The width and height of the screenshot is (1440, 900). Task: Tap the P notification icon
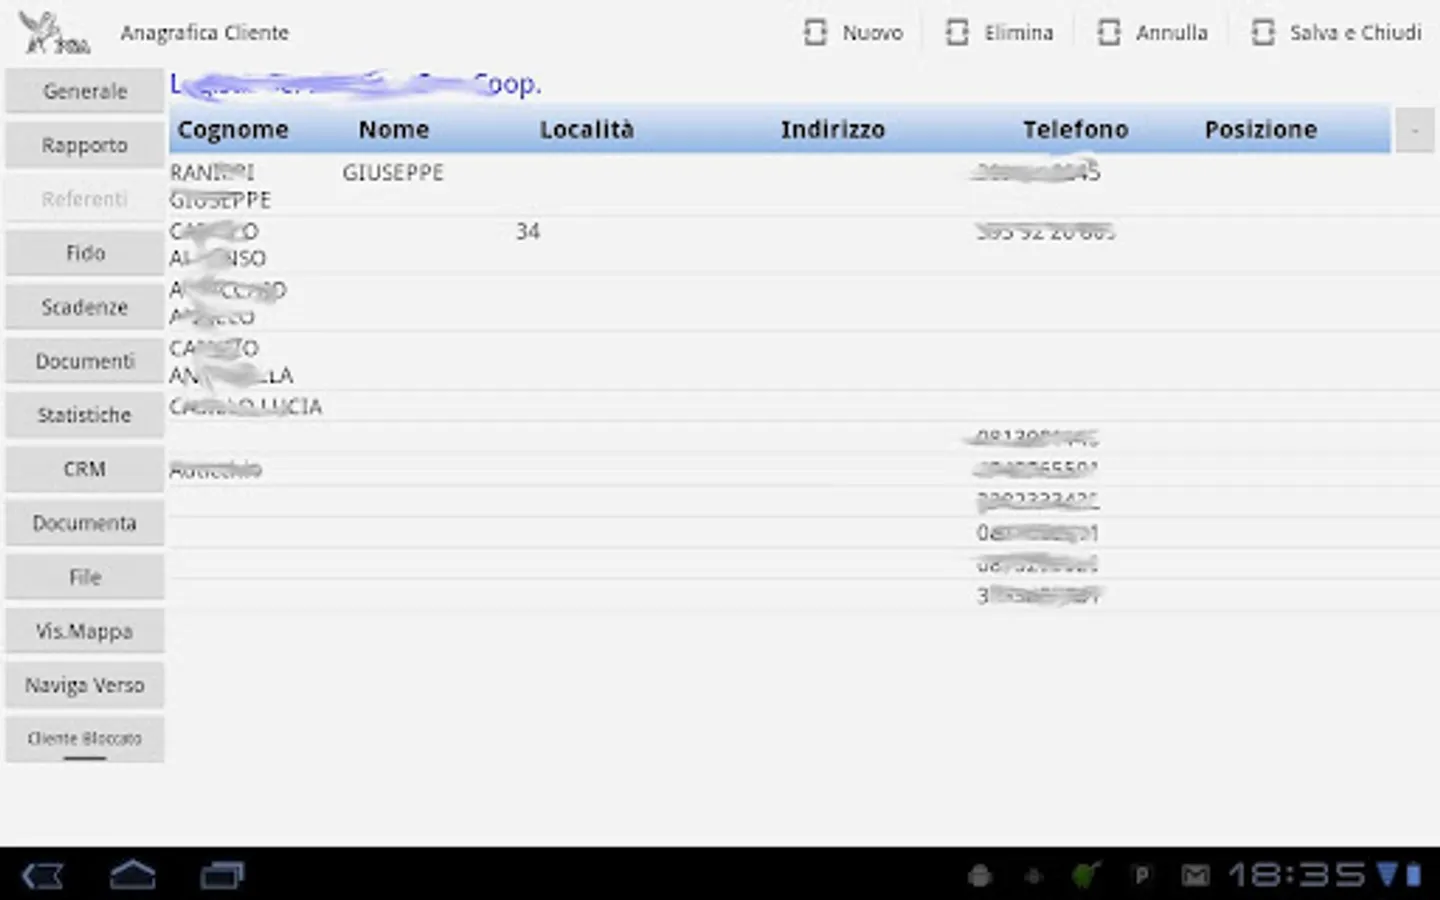(1141, 876)
